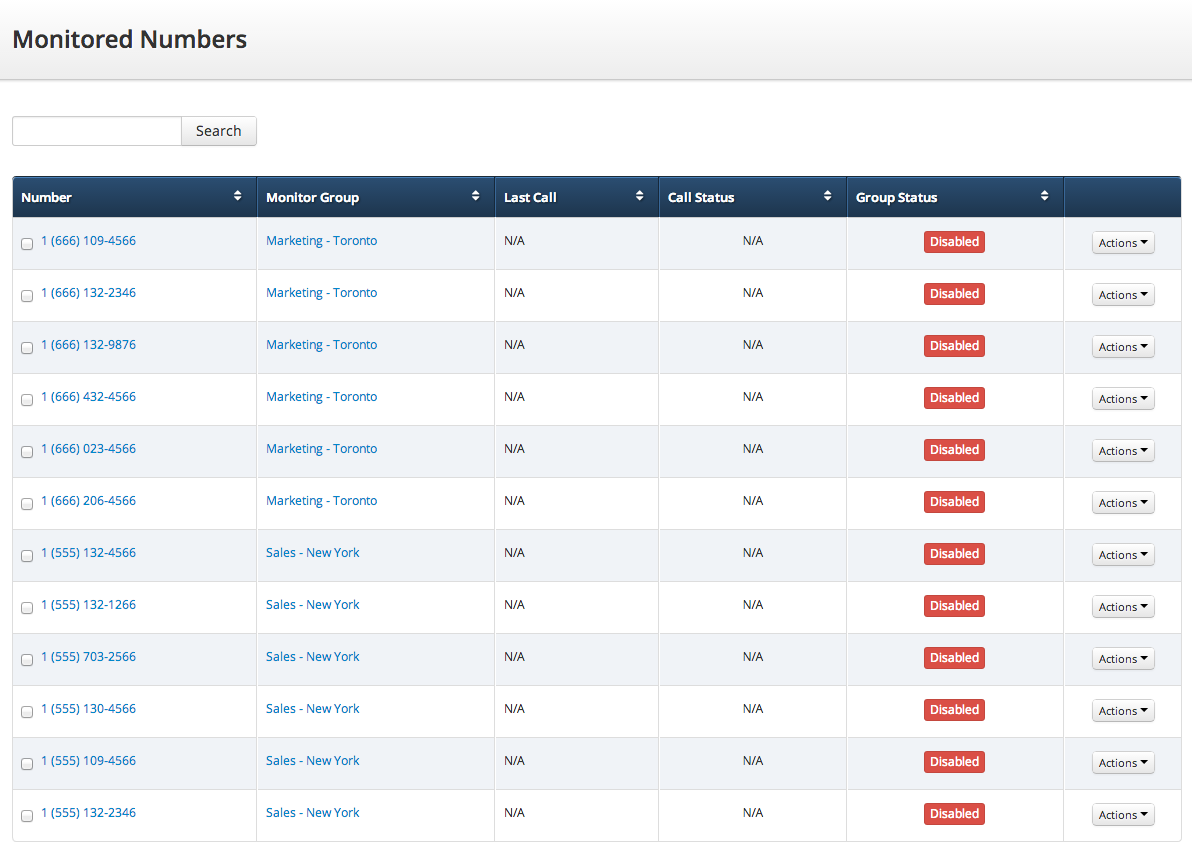Open Sales - New York for 1 (555) 130-4566
The height and width of the screenshot is (843, 1192).
(x=312, y=709)
